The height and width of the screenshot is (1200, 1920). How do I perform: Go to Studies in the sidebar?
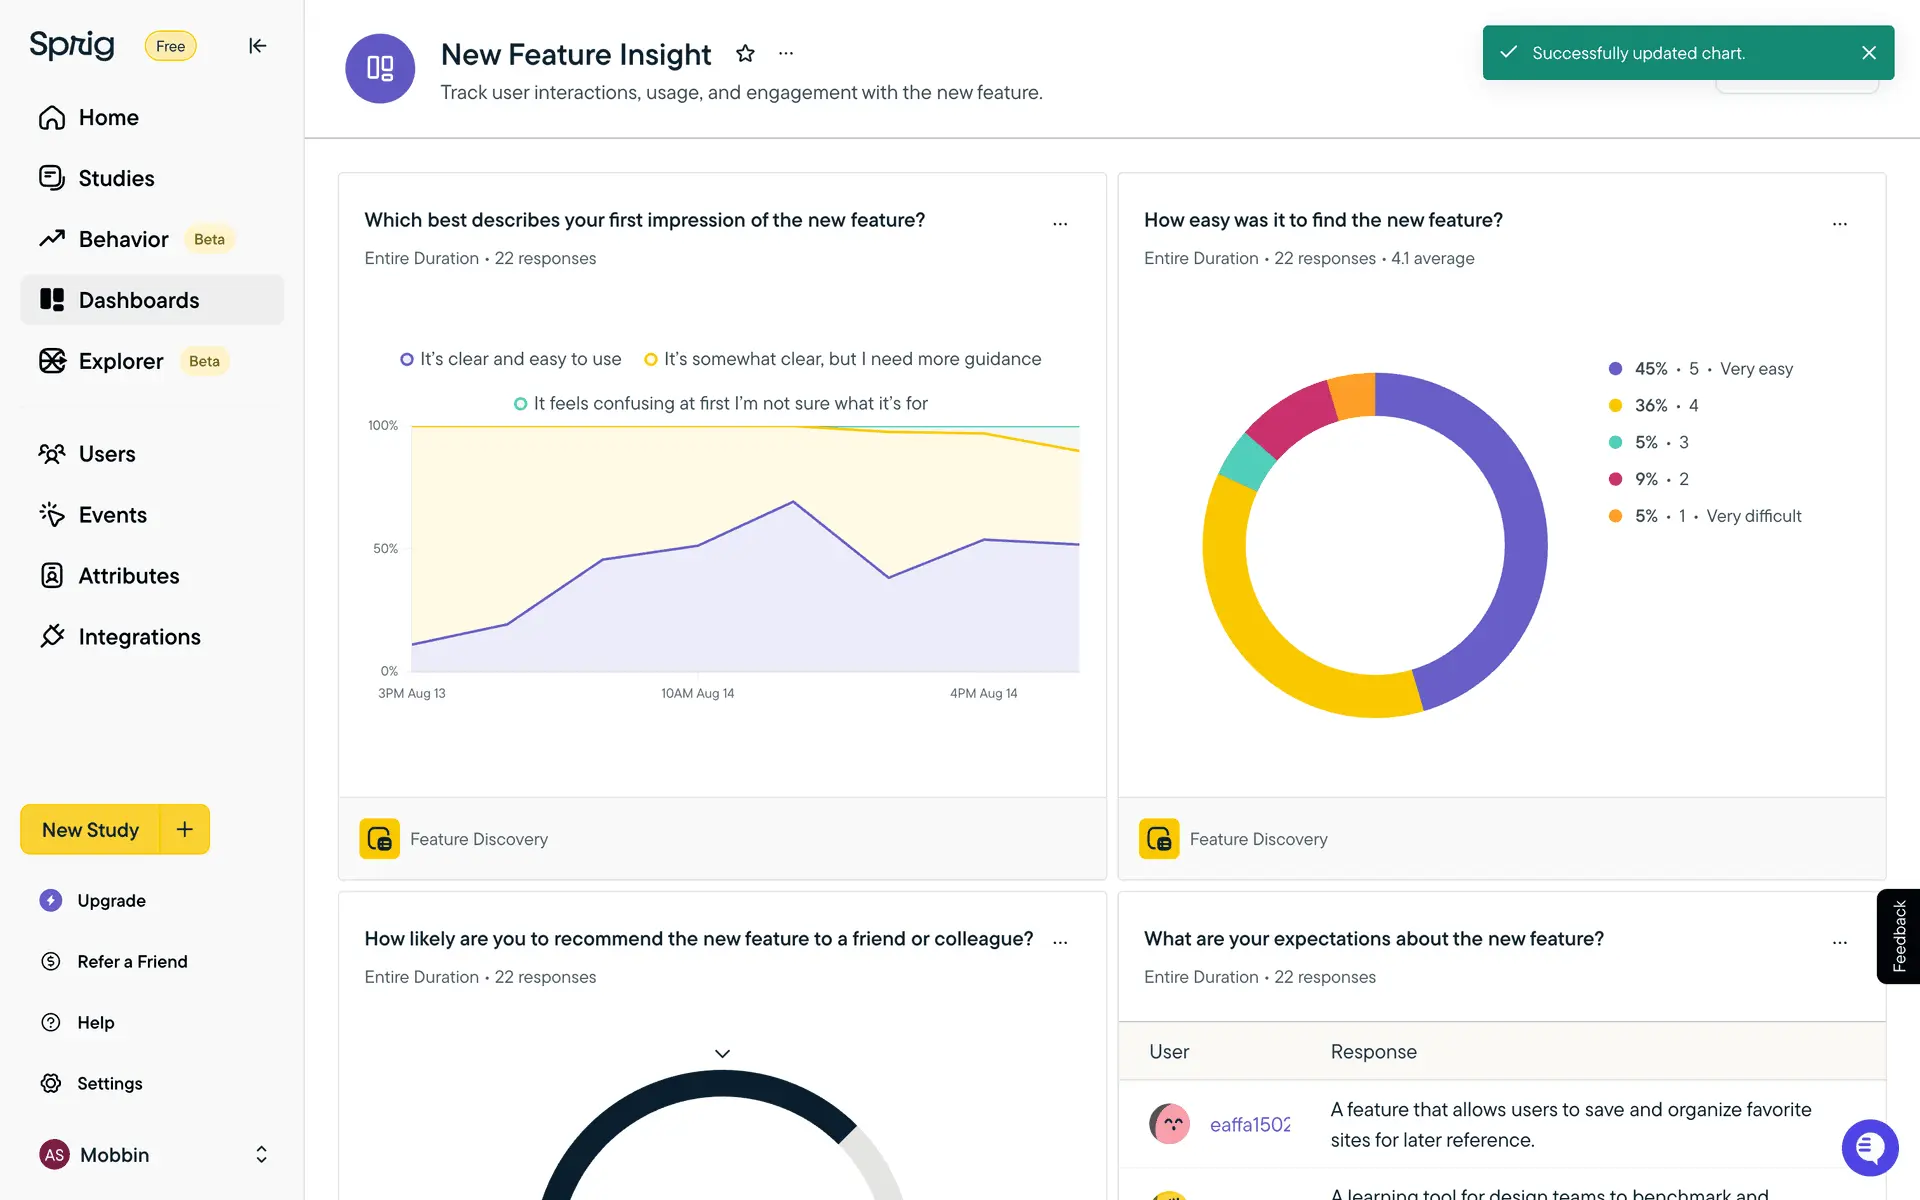click(x=116, y=179)
